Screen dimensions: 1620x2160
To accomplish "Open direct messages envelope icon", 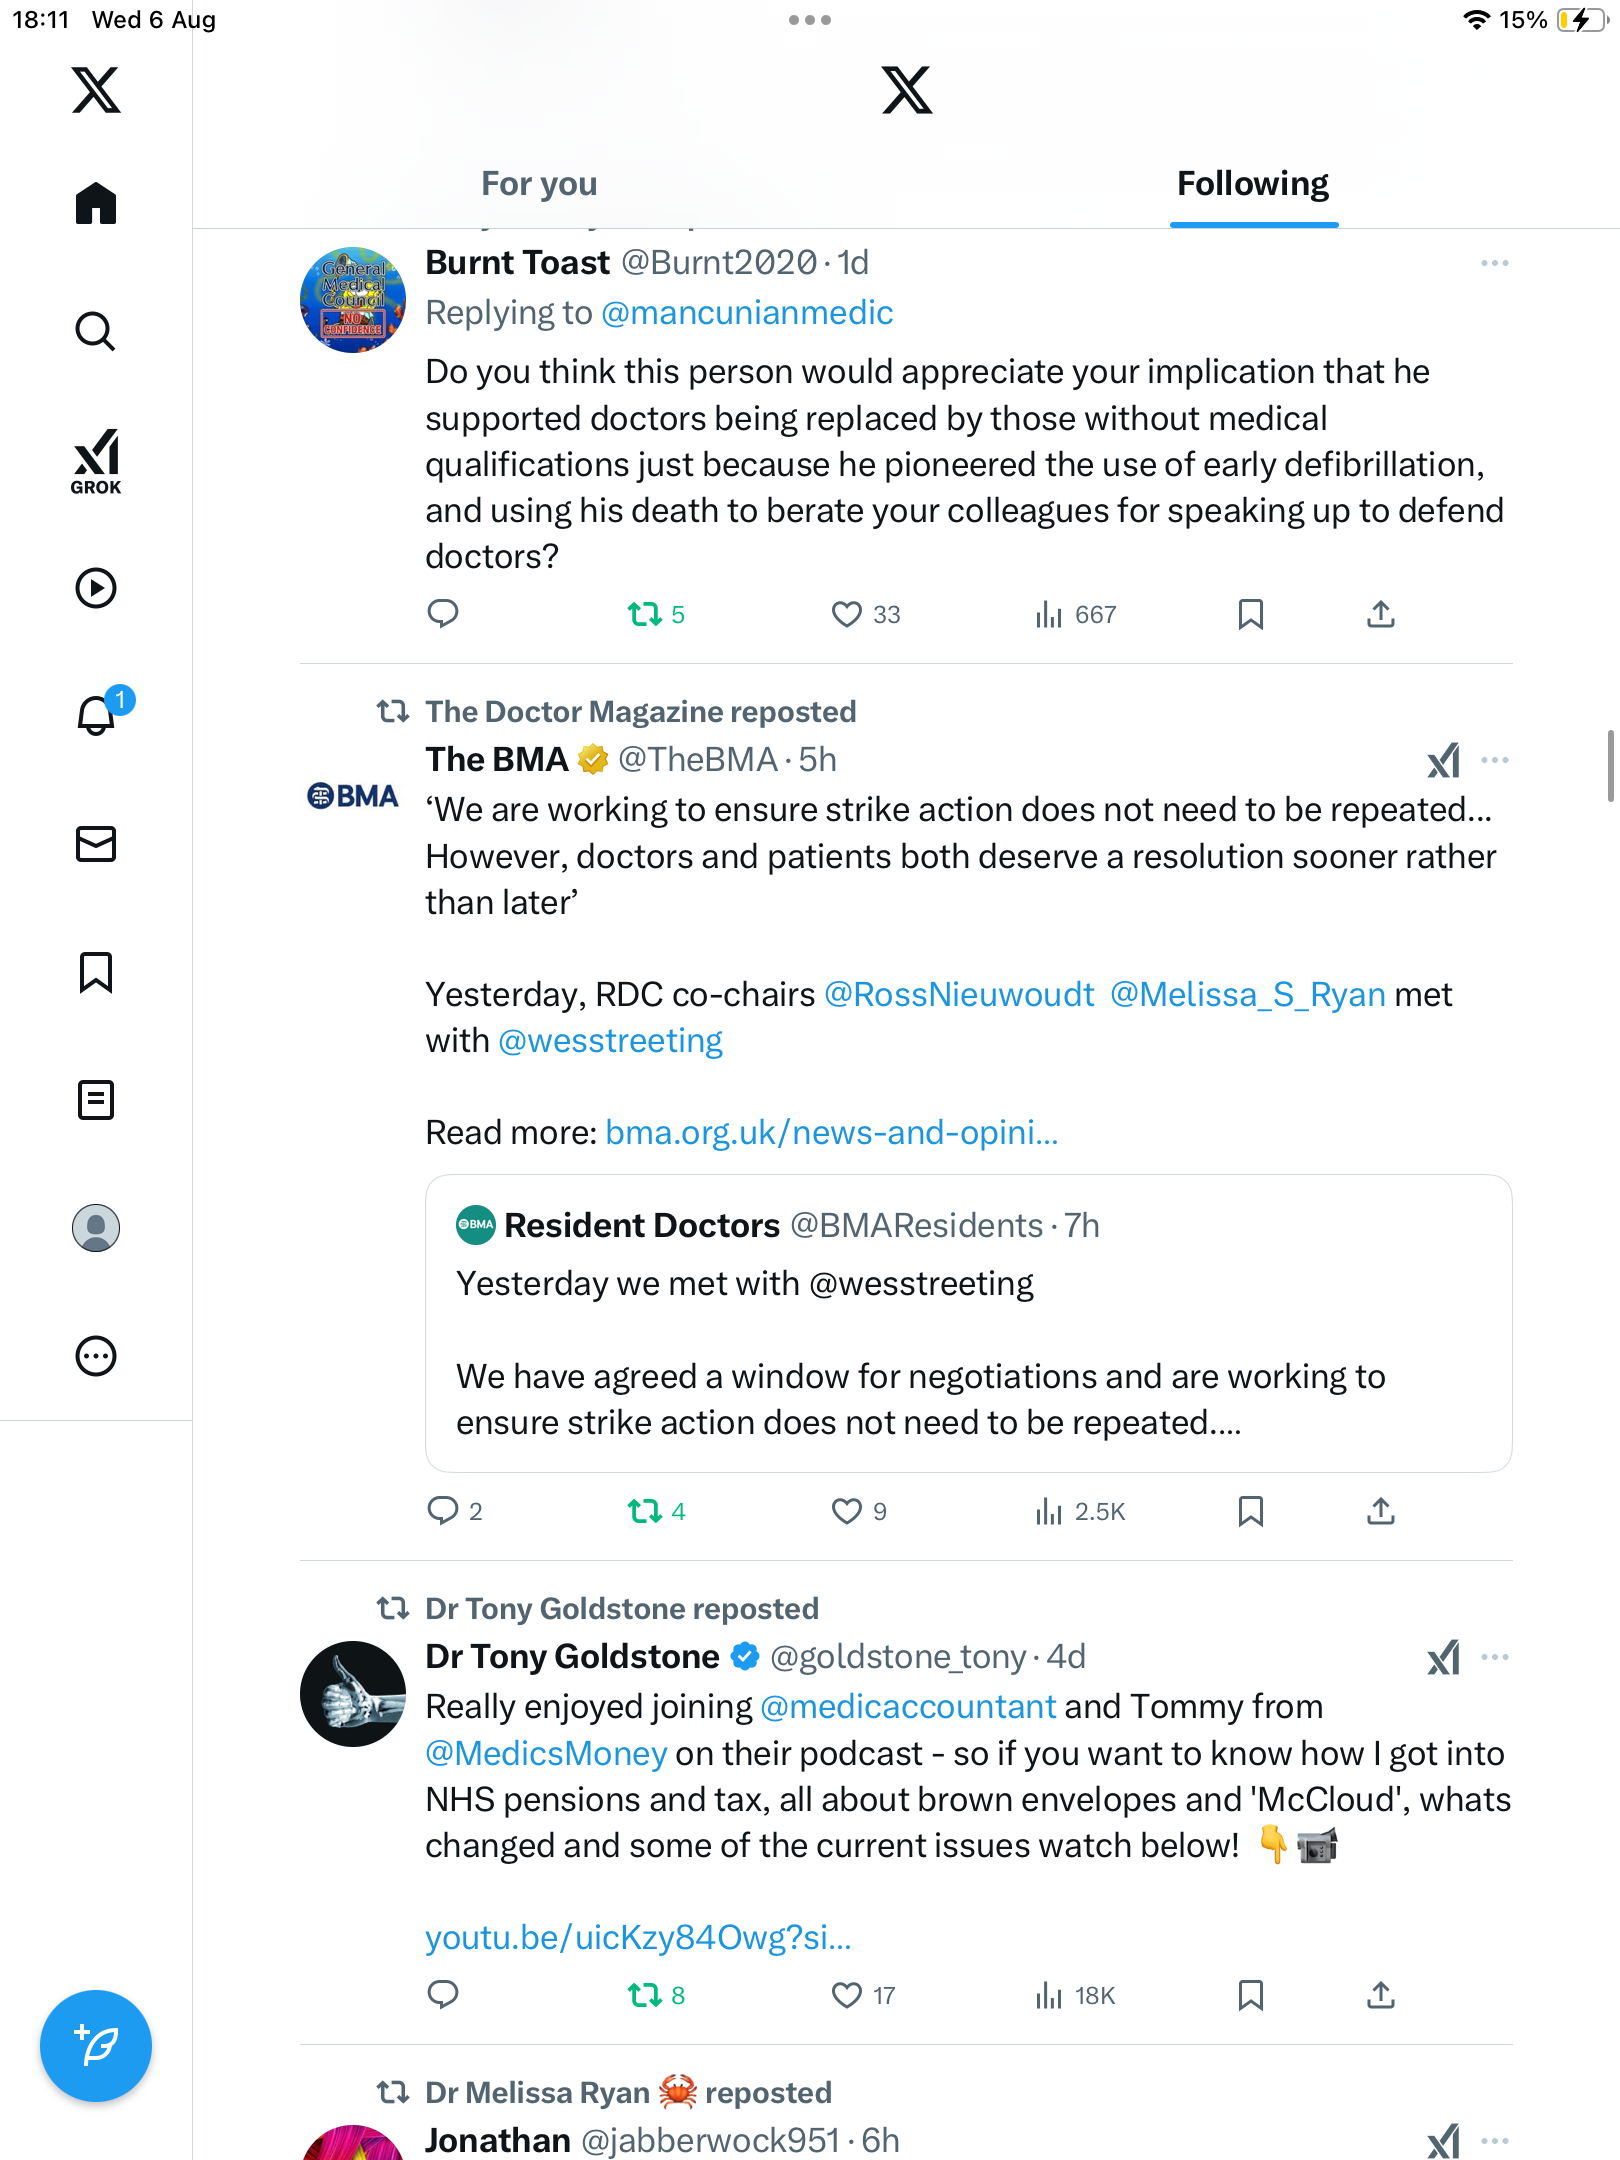I will [x=96, y=844].
